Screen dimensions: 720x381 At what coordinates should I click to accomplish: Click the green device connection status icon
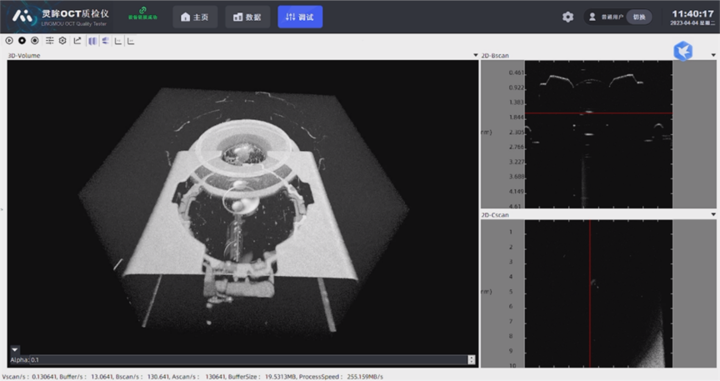[143, 13]
